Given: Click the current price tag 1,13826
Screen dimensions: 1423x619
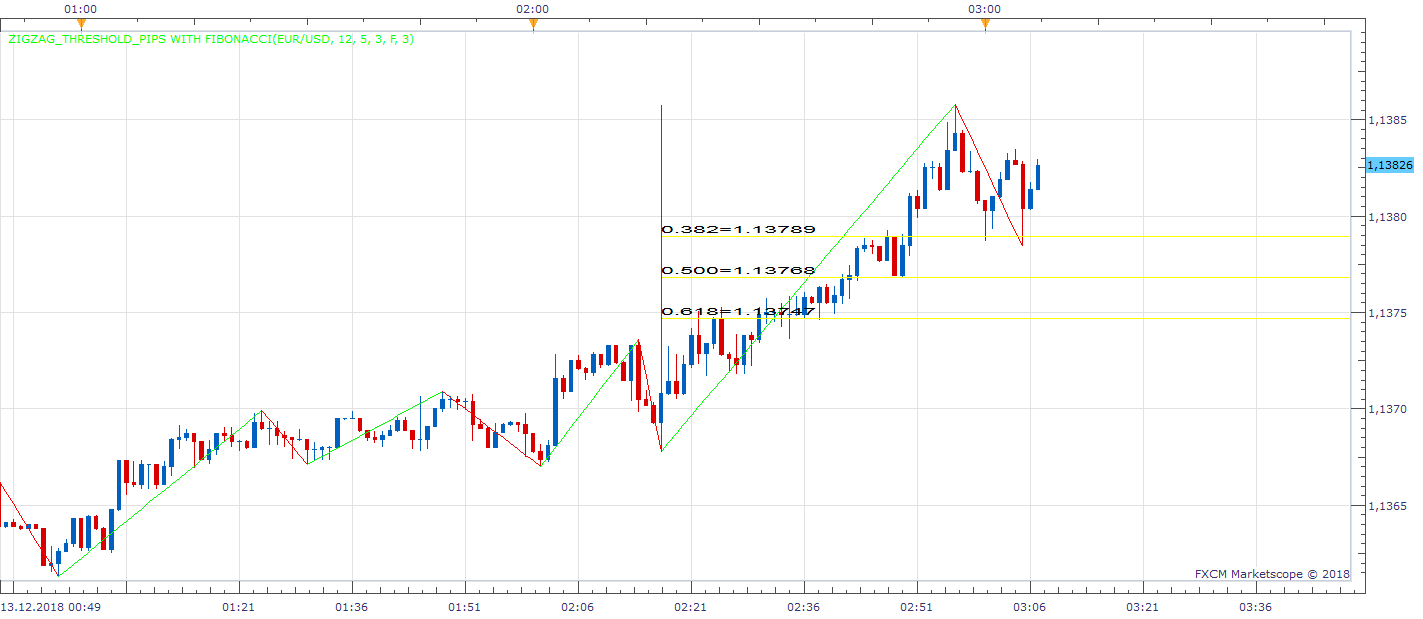Looking at the screenshot, I should coord(1389,164).
